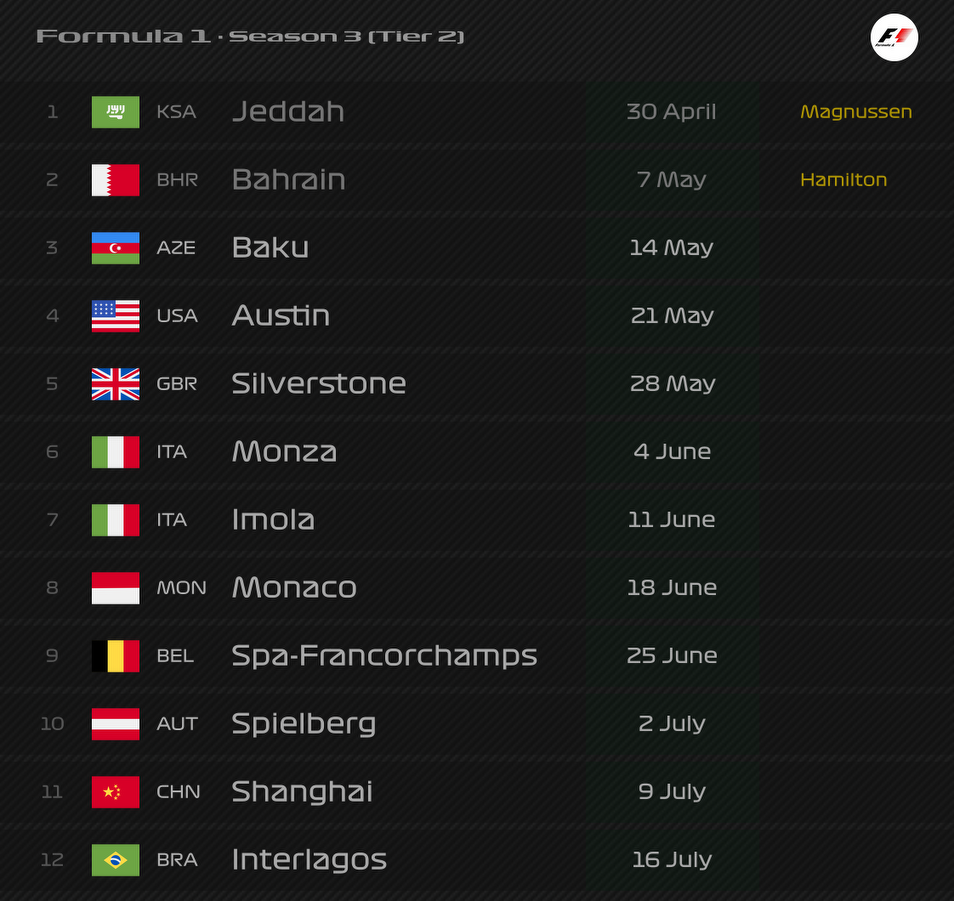
Task: Click the Monaco flag icon
Action: point(116,588)
